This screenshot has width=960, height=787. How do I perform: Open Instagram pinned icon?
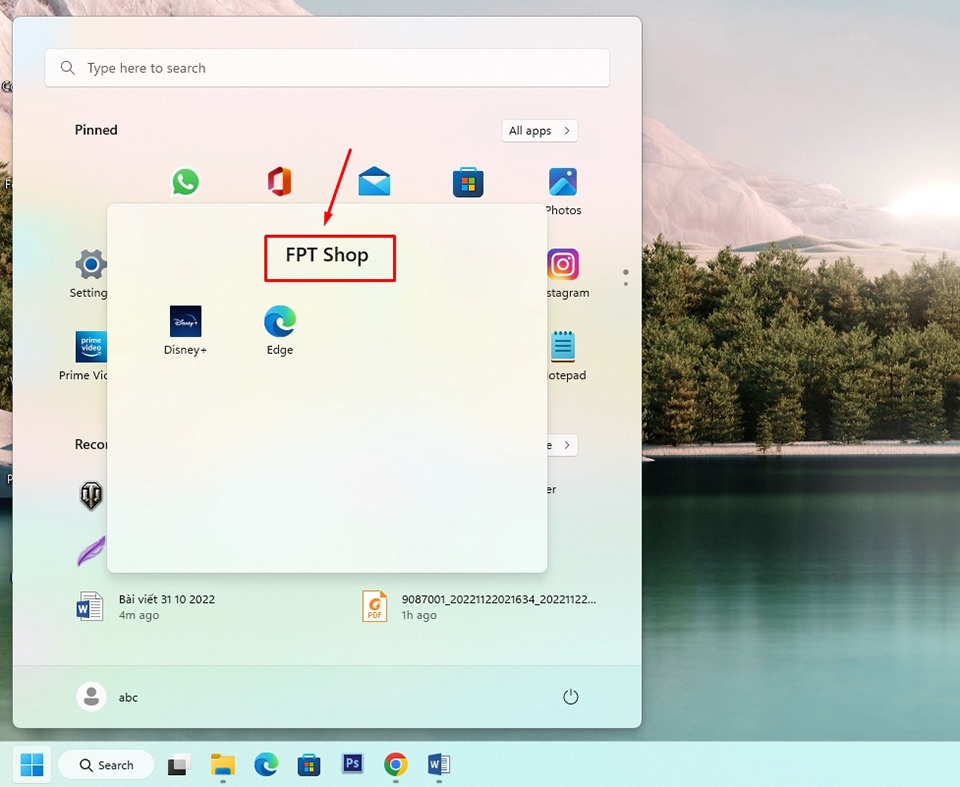[x=564, y=266]
